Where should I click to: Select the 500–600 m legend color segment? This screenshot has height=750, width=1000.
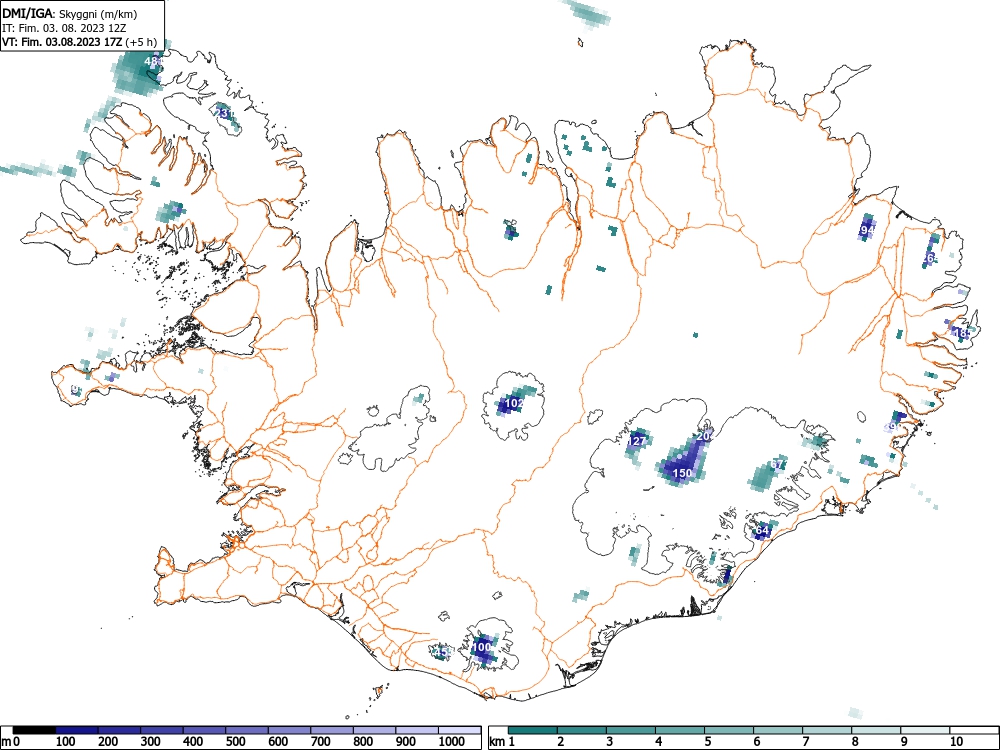(x=247, y=730)
